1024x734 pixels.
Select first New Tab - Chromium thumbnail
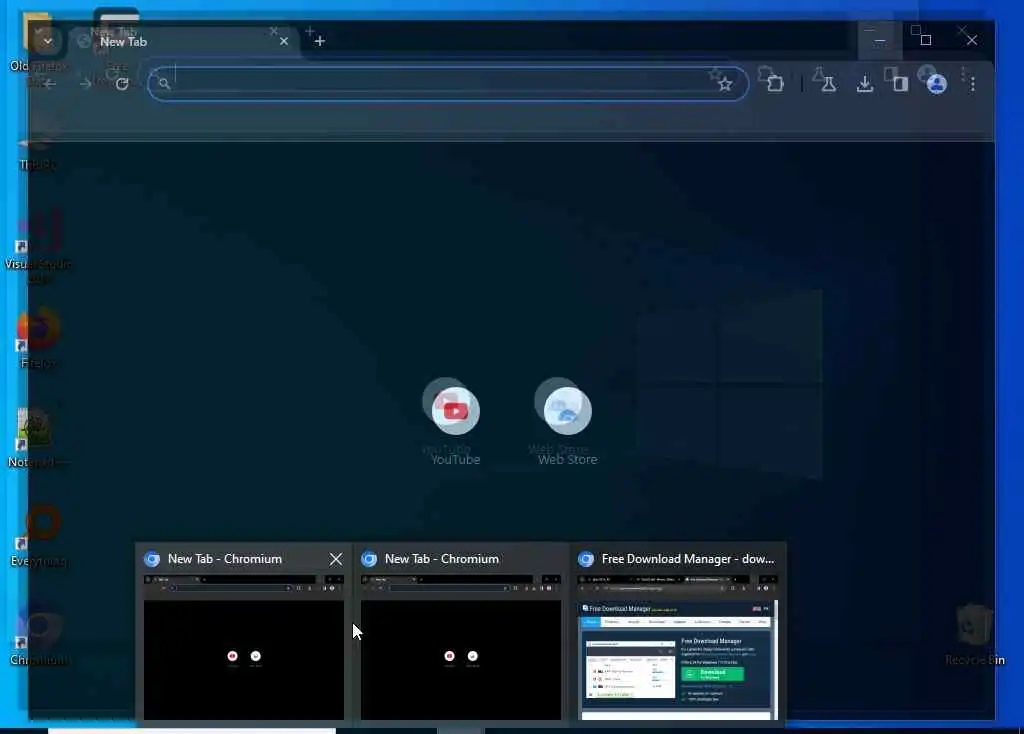[244, 647]
